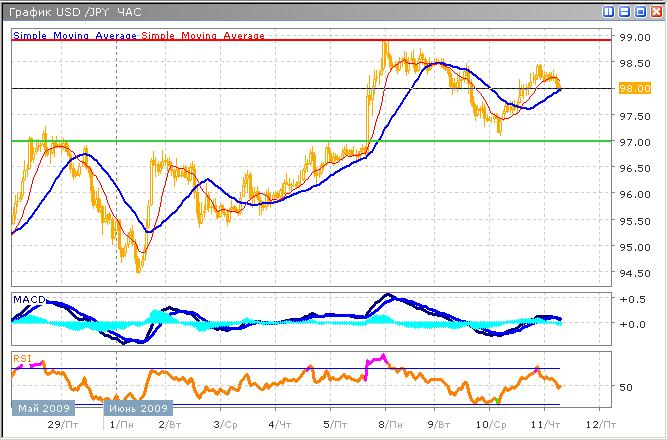Maximize the USD/JPY chart window
The image size is (667, 440).
pos(640,11)
